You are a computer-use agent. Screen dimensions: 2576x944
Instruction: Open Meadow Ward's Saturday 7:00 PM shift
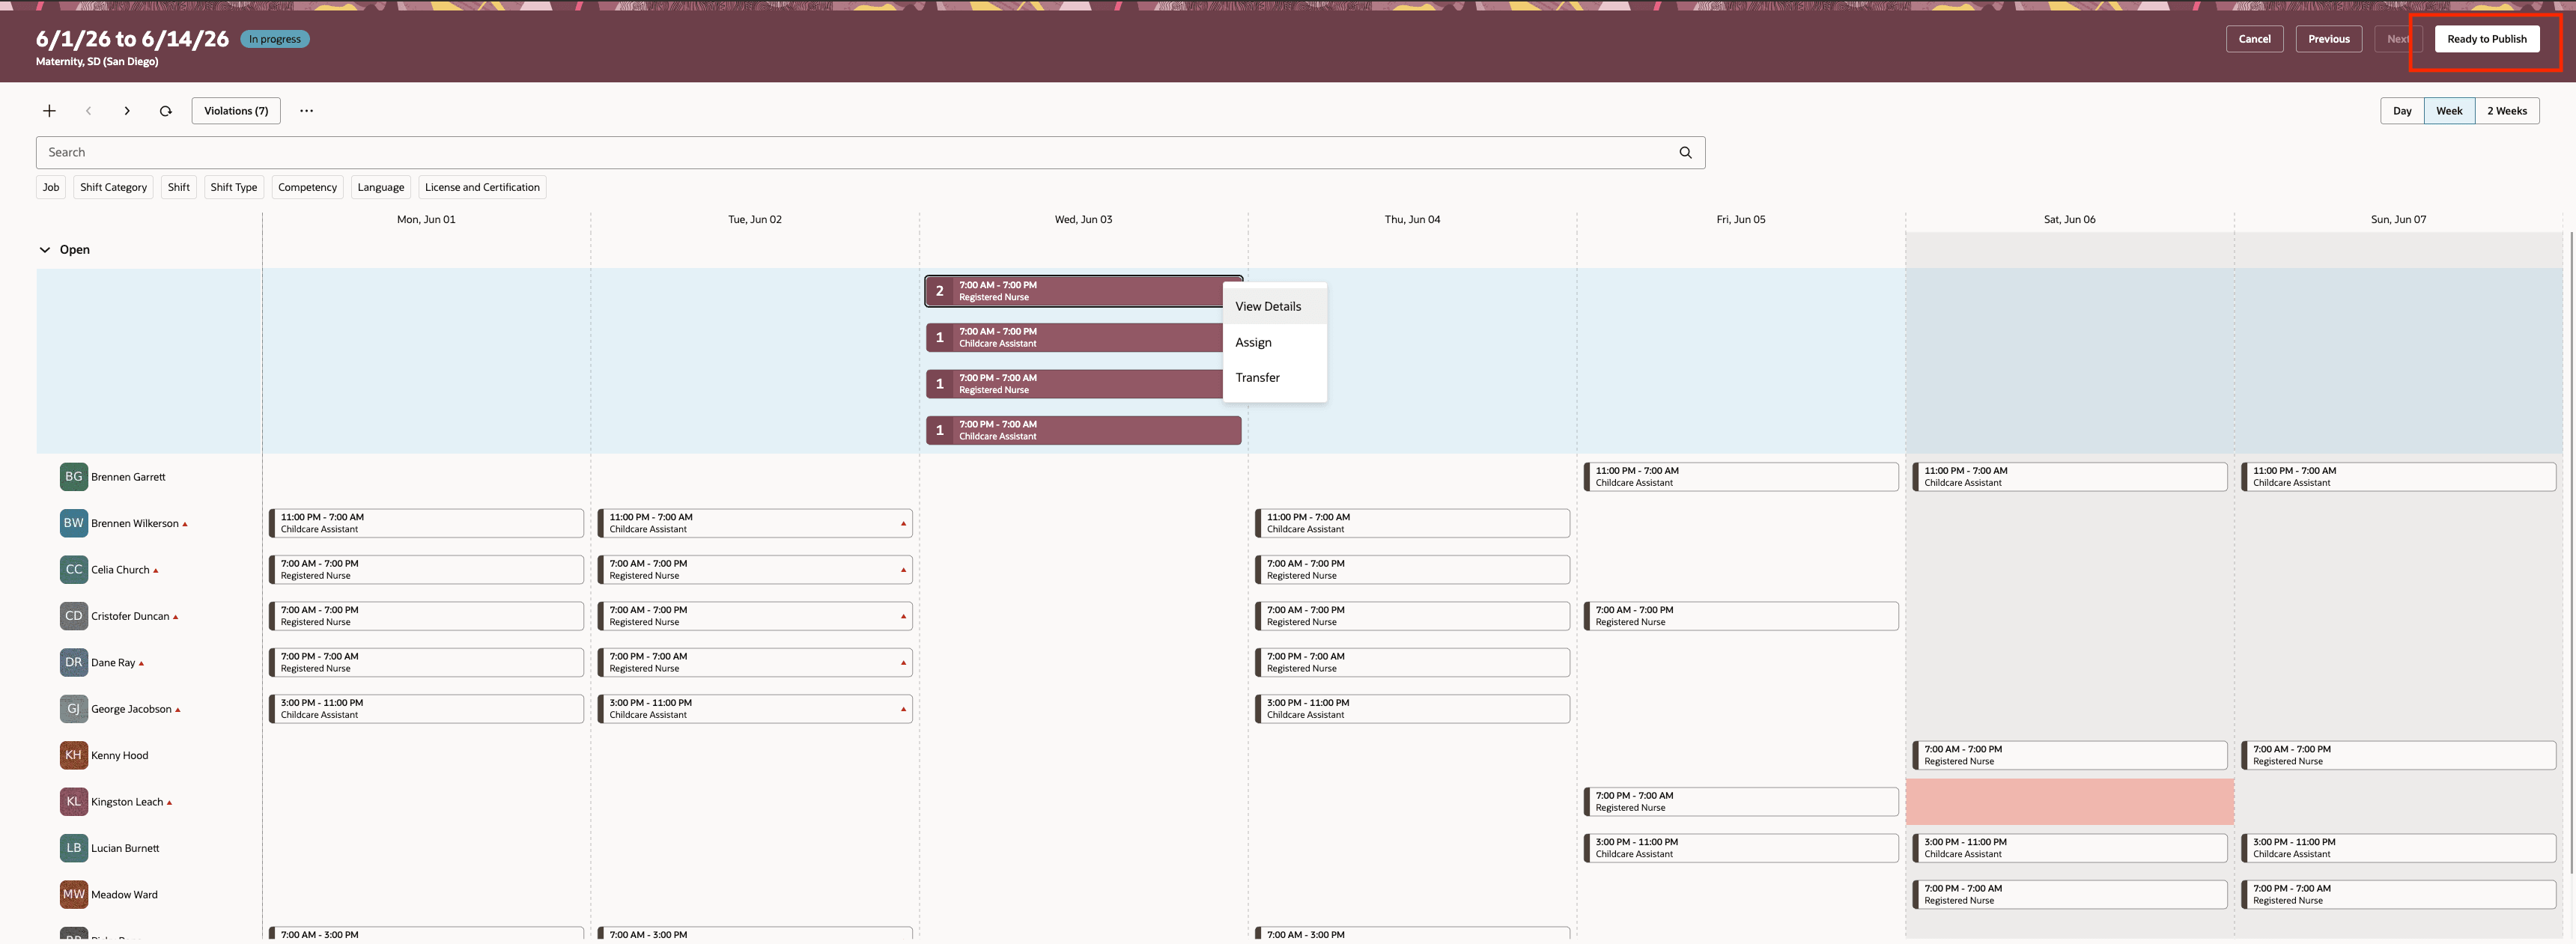tap(2070, 894)
